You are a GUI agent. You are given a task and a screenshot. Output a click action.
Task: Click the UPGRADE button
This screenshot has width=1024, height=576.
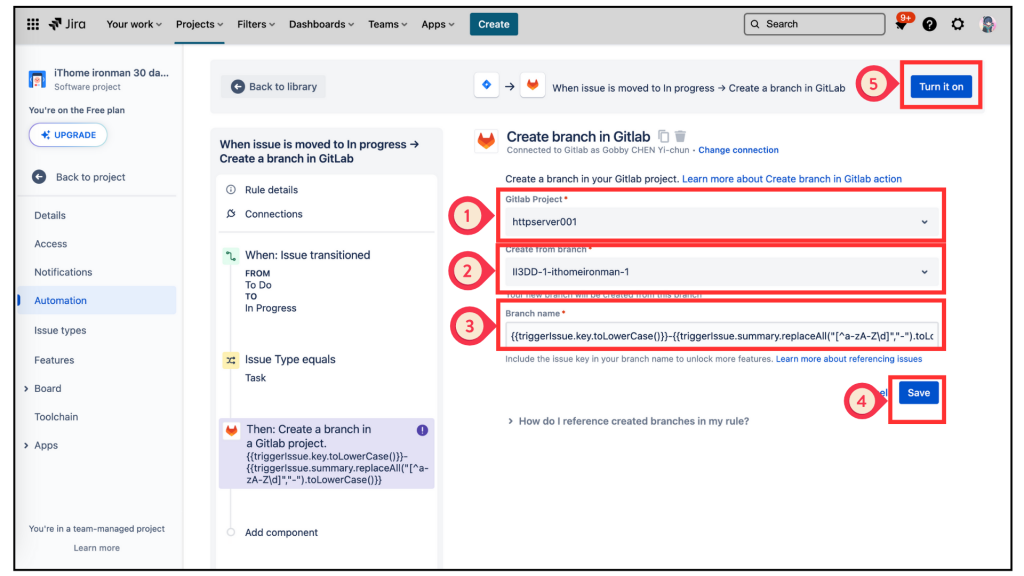[x=68, y=135]
